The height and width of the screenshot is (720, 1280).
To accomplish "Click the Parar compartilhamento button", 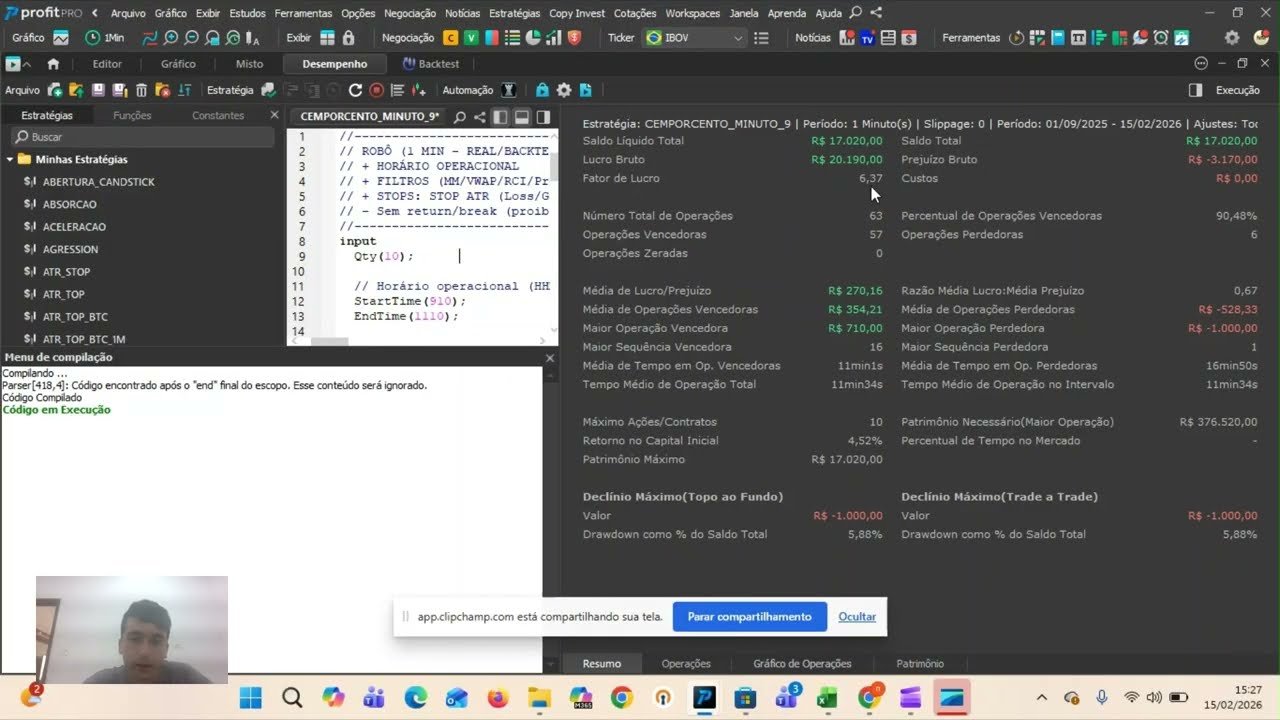I will click(749, 617).
